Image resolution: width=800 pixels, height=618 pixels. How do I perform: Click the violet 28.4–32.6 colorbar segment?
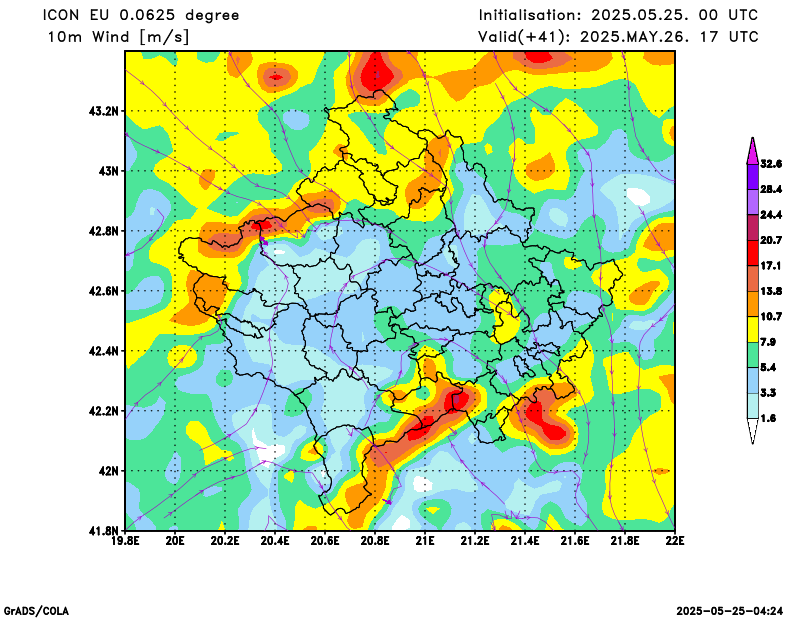coord(753,177)
